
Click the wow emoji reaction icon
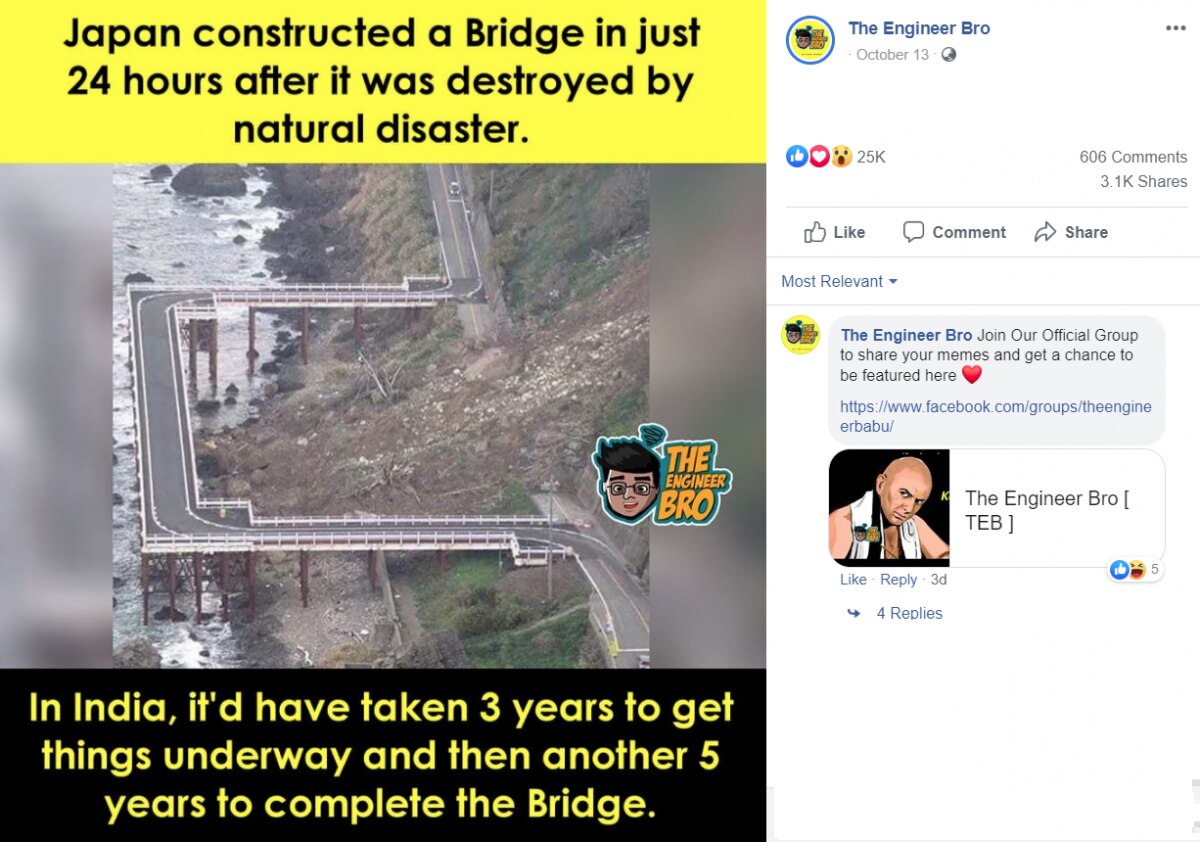(x=841, y=156)
